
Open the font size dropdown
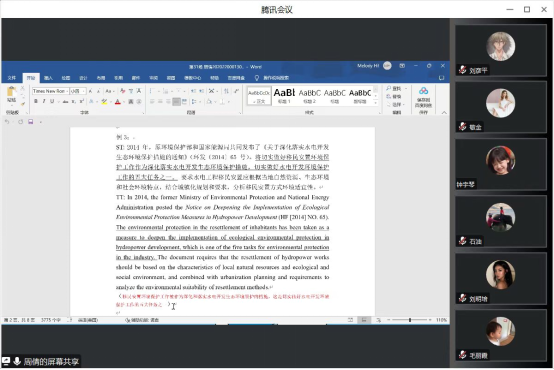coord(77,91)
